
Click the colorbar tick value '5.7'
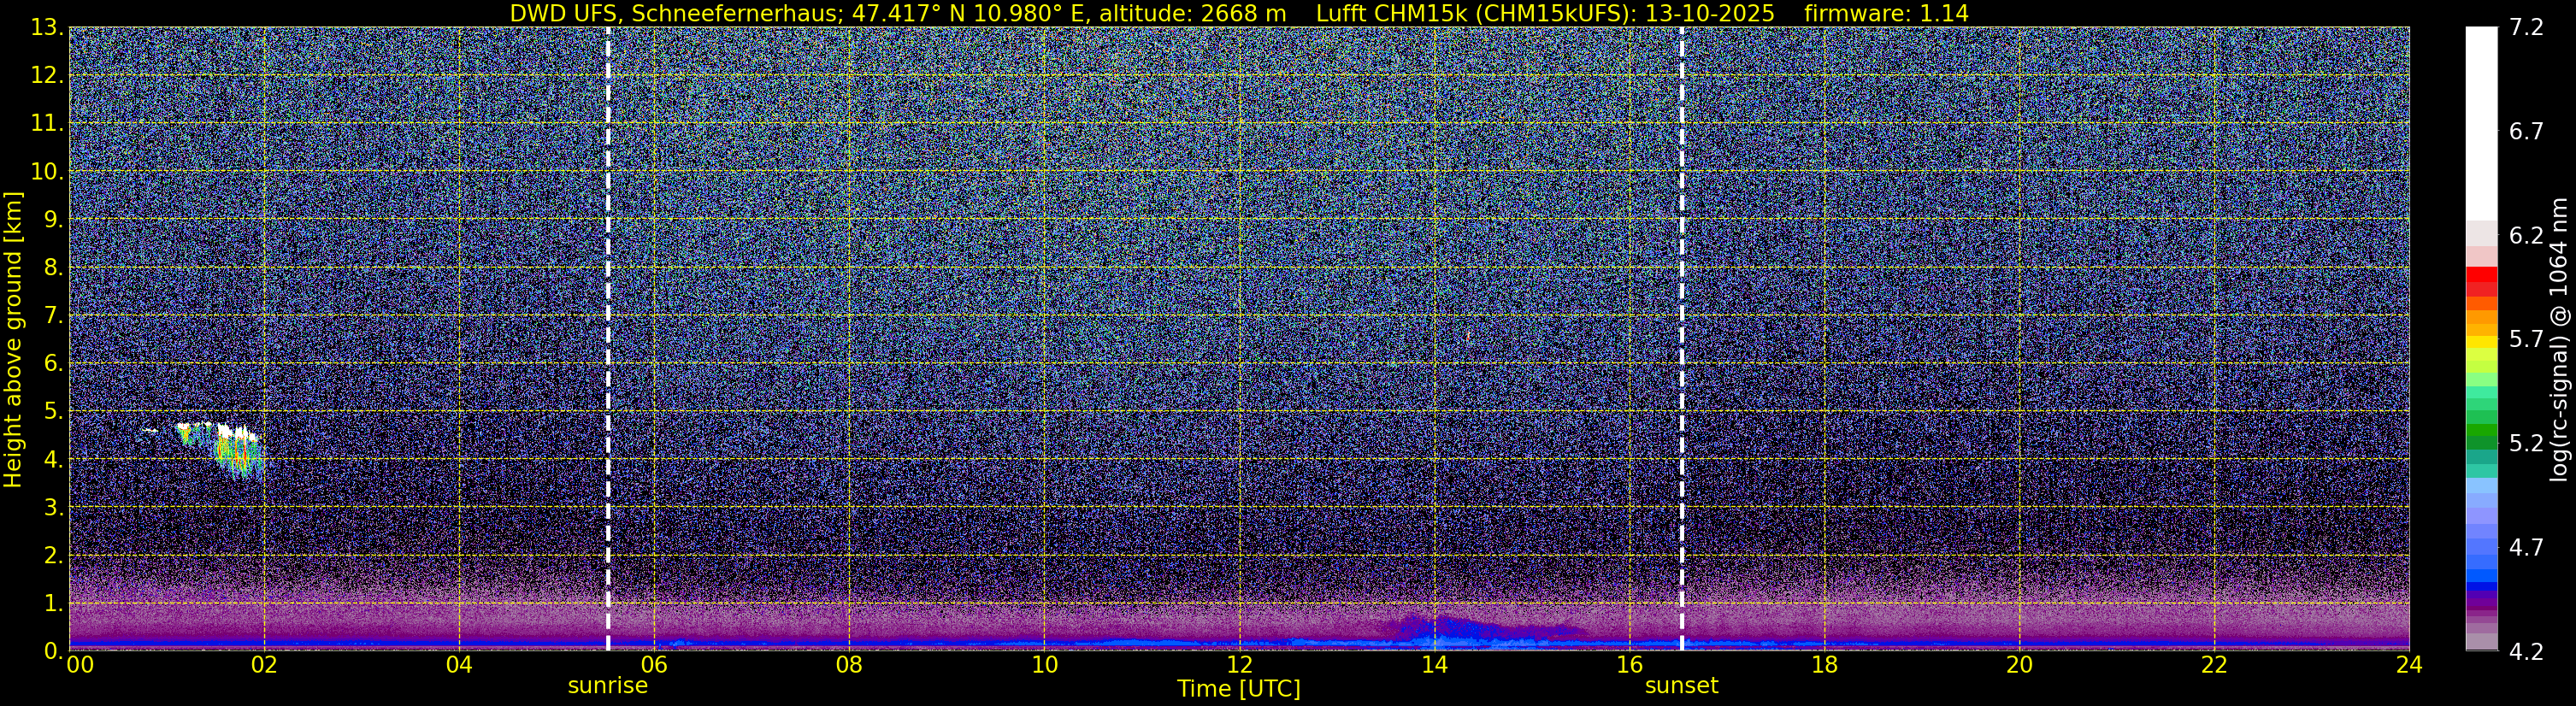click(x=2526, y=340)
